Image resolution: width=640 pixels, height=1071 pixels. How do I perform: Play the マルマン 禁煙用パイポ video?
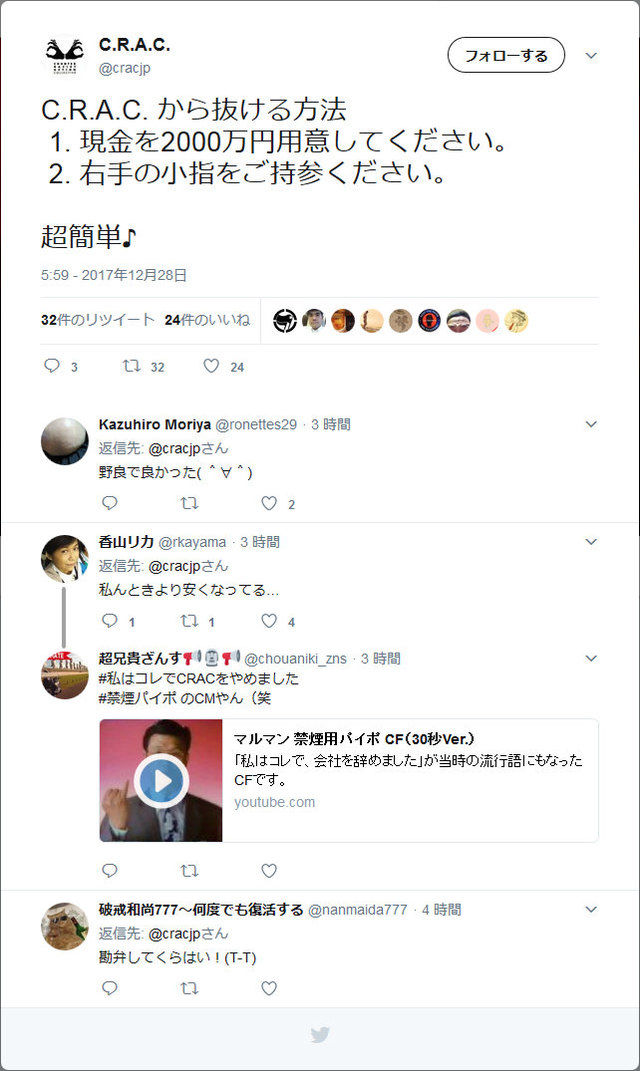[161, 780]
